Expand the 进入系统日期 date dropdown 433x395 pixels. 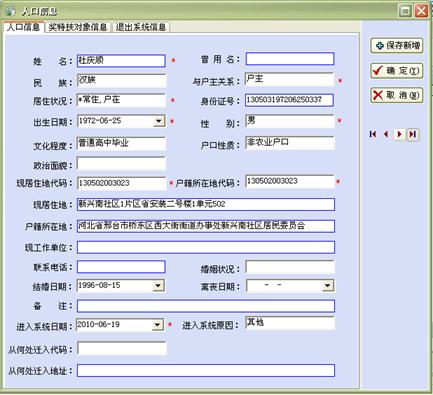point(157,325)
